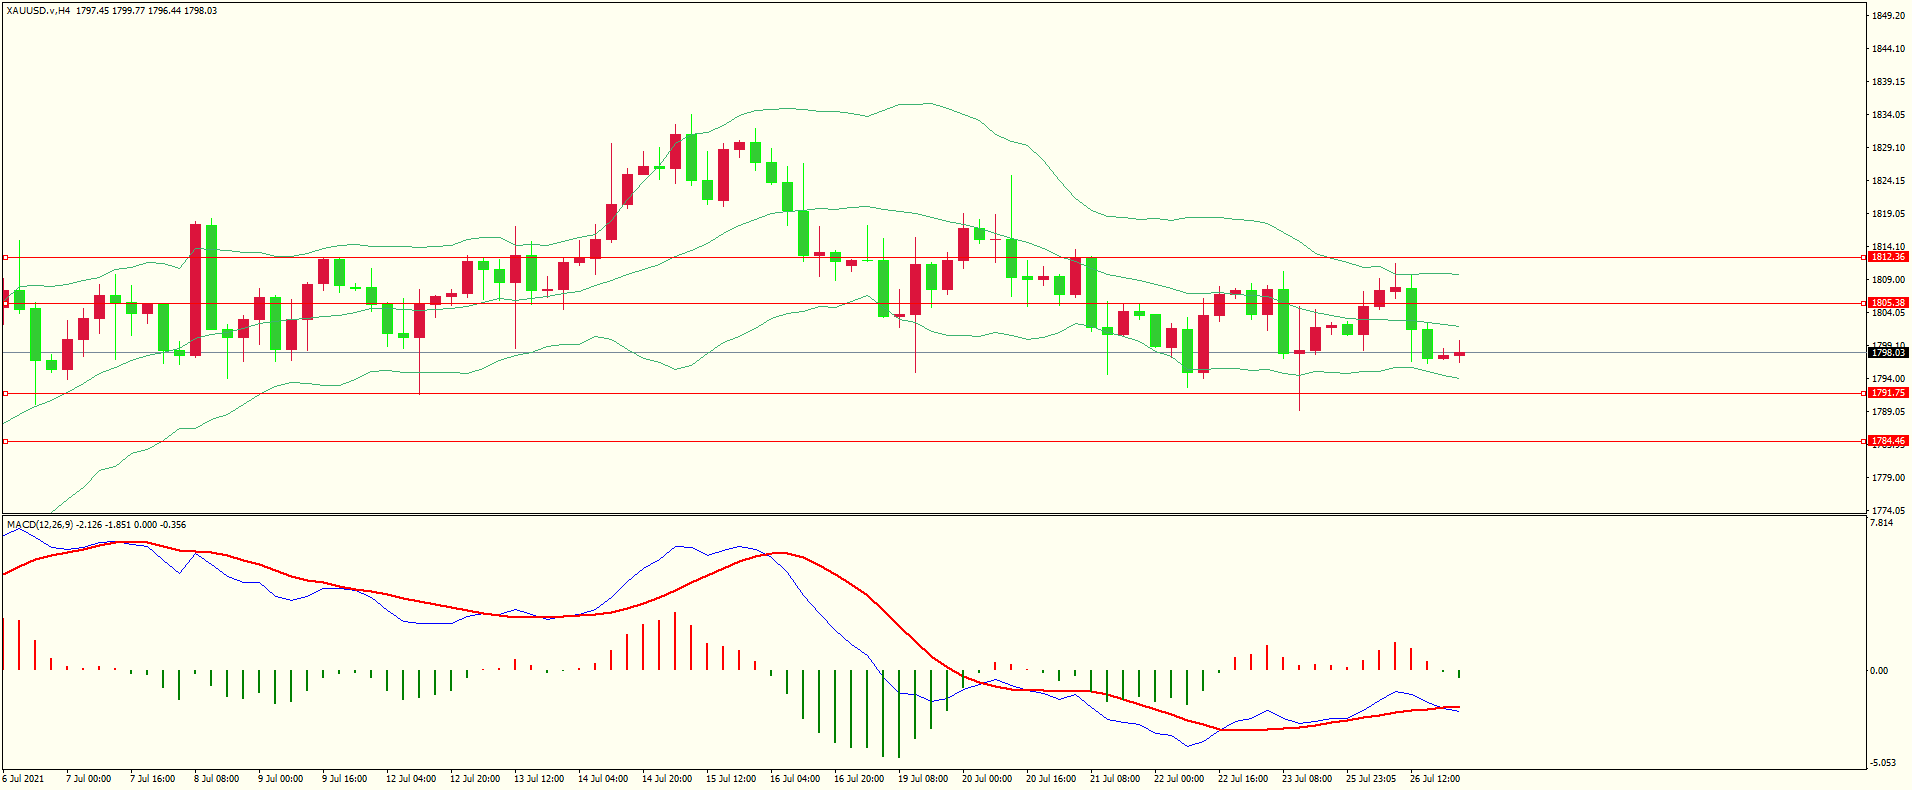Click the 26 Jul 12:00 time label
1912x790 pixels.
point(1435,779)
